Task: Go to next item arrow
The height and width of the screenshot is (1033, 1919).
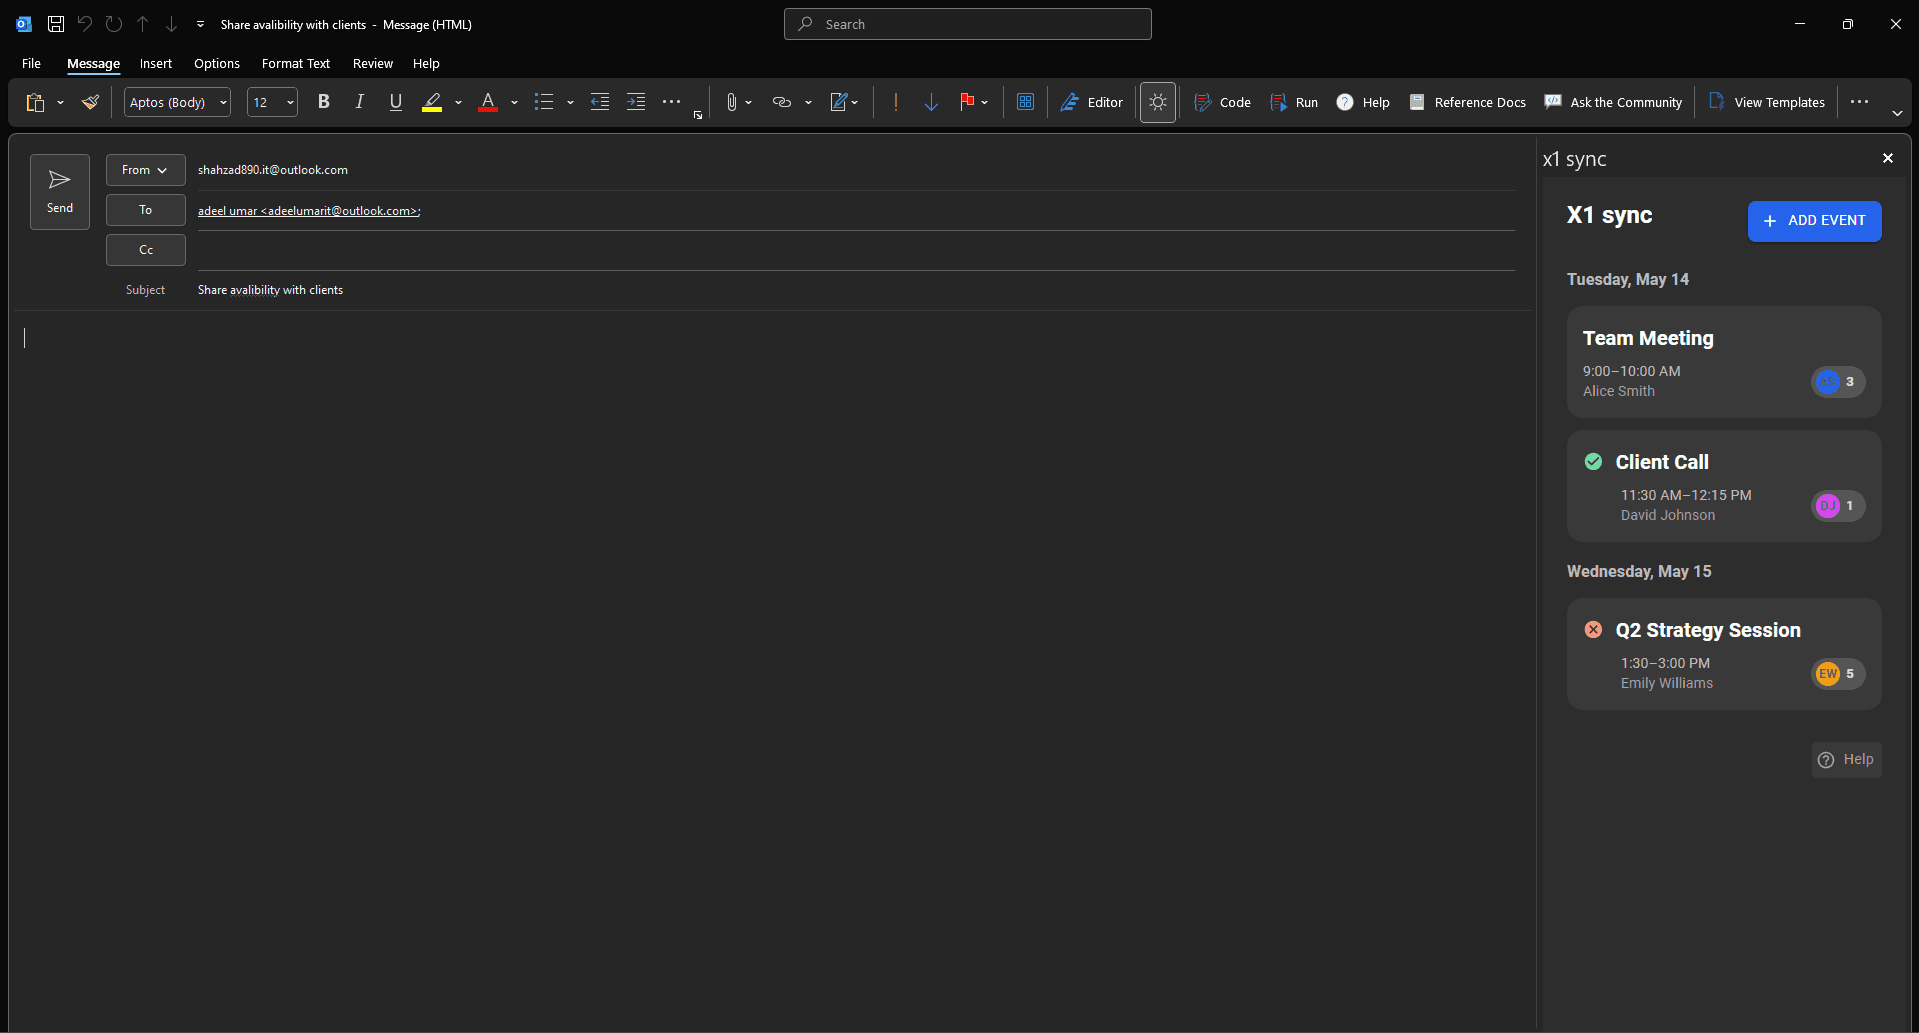Action: click(172, 24)
